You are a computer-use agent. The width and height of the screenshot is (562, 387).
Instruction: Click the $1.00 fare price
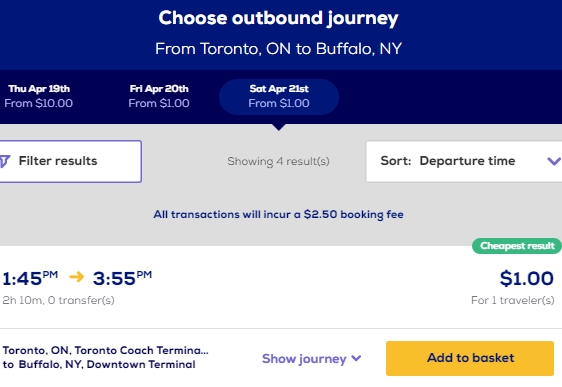click(x=527, y=278)
